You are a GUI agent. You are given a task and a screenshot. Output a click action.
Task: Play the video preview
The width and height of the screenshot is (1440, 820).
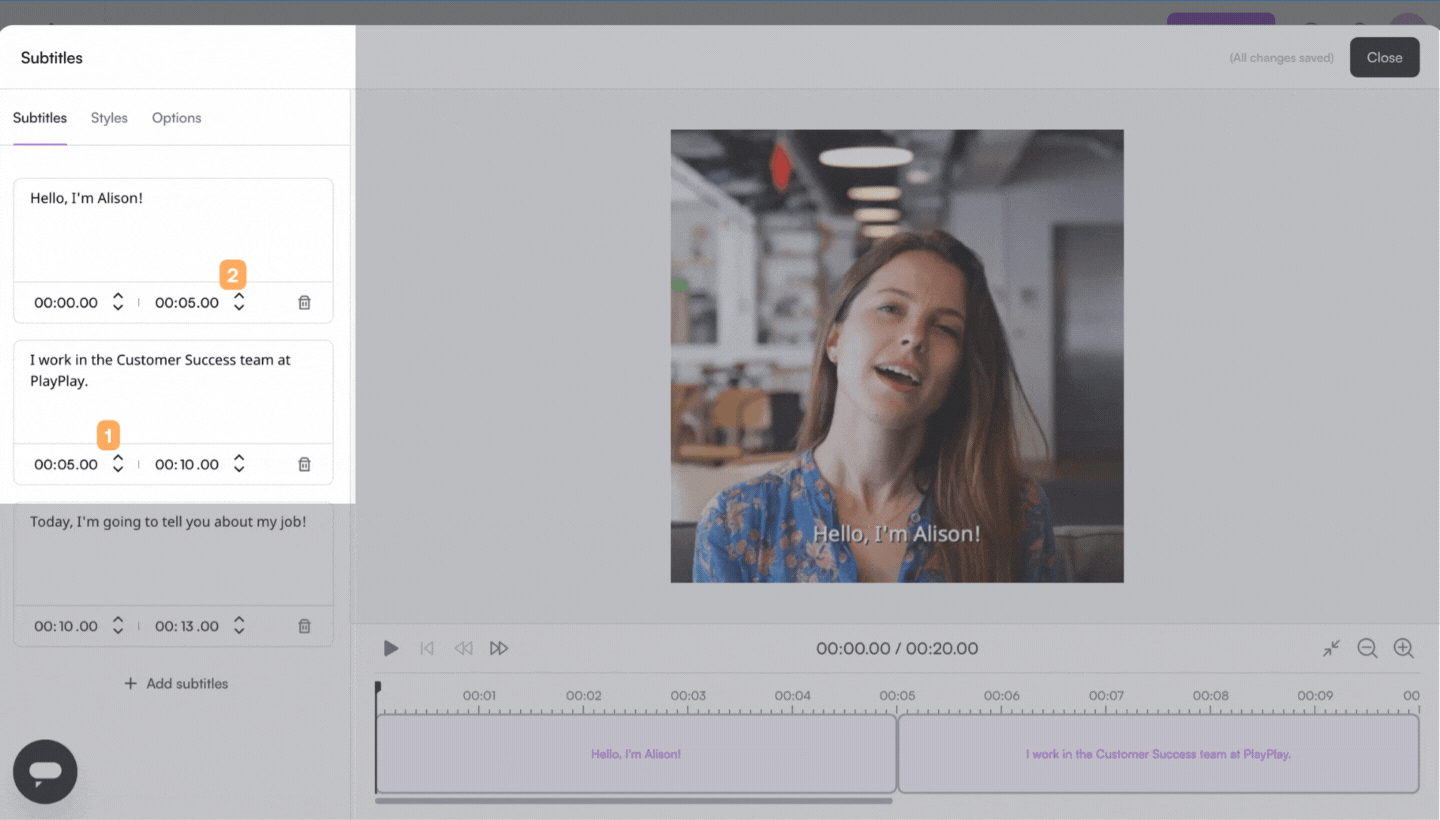[x=391, y=648]
